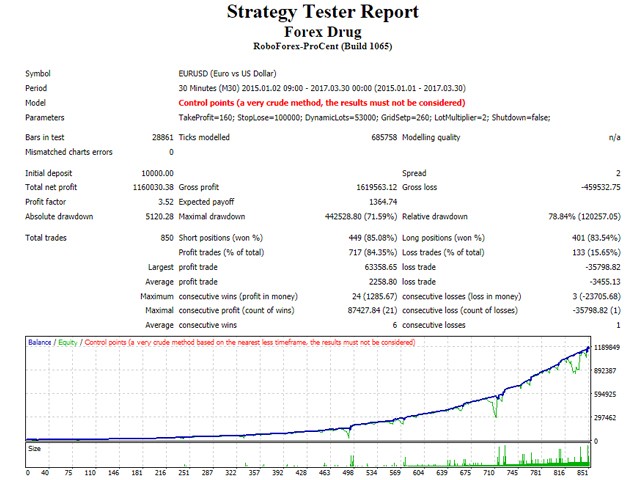Select the 'EURUSD (Euro vs US Dollar)' value
Viewport: 640px width, 480px height.
coord(227,73)
